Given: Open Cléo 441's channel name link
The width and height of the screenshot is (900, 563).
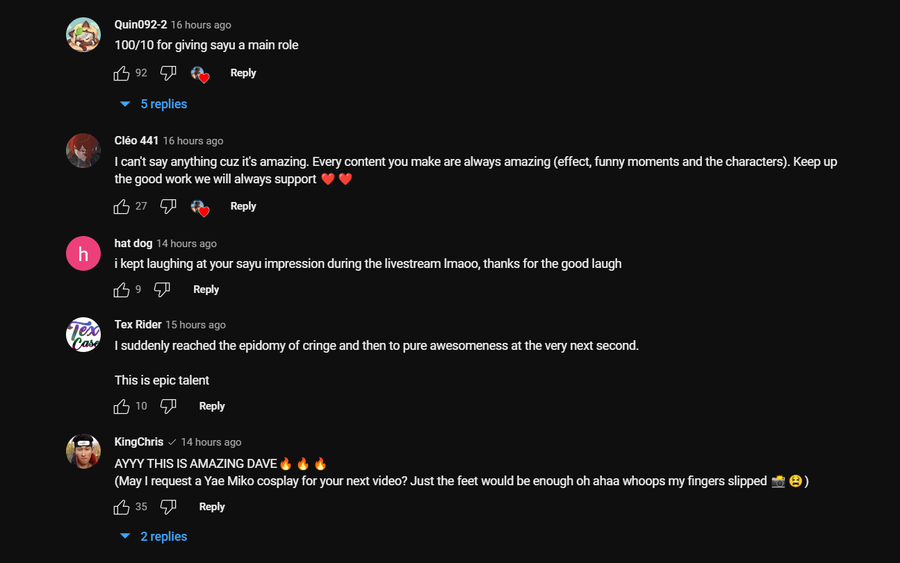Looking at the screenshot, I should click(136, 141).
